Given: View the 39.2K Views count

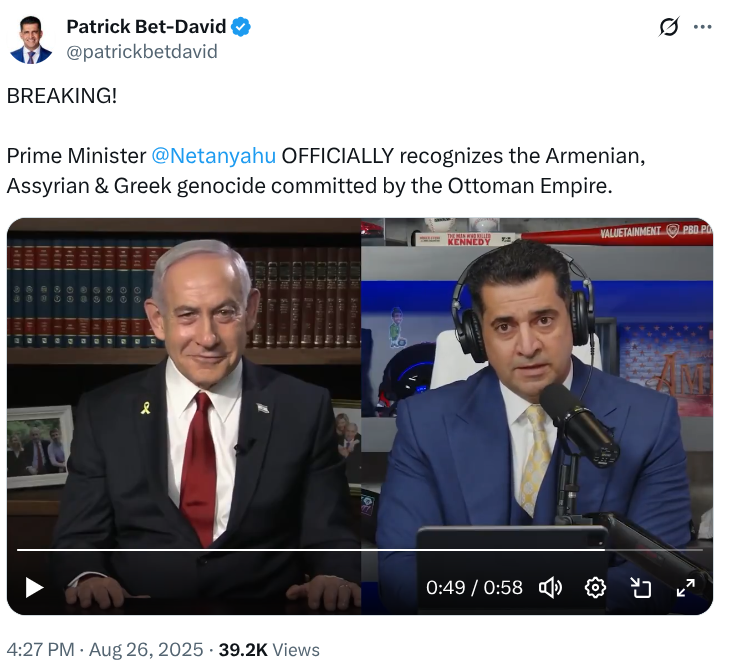Looking at the screenshot, I should (x=269, y=649).
